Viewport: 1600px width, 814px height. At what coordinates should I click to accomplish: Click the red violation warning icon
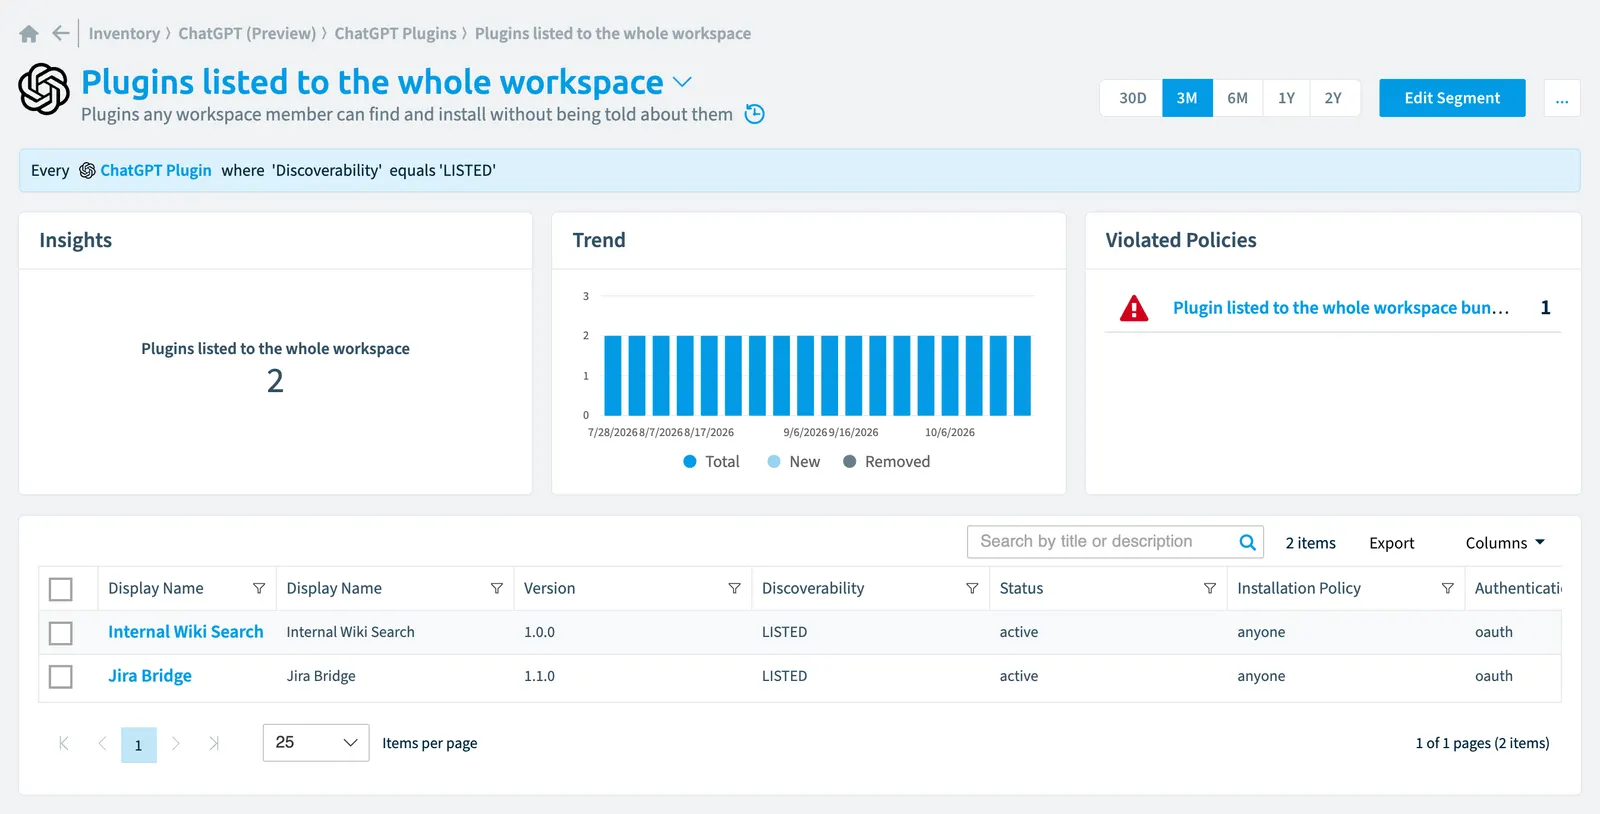click(x=1134, y=308)
